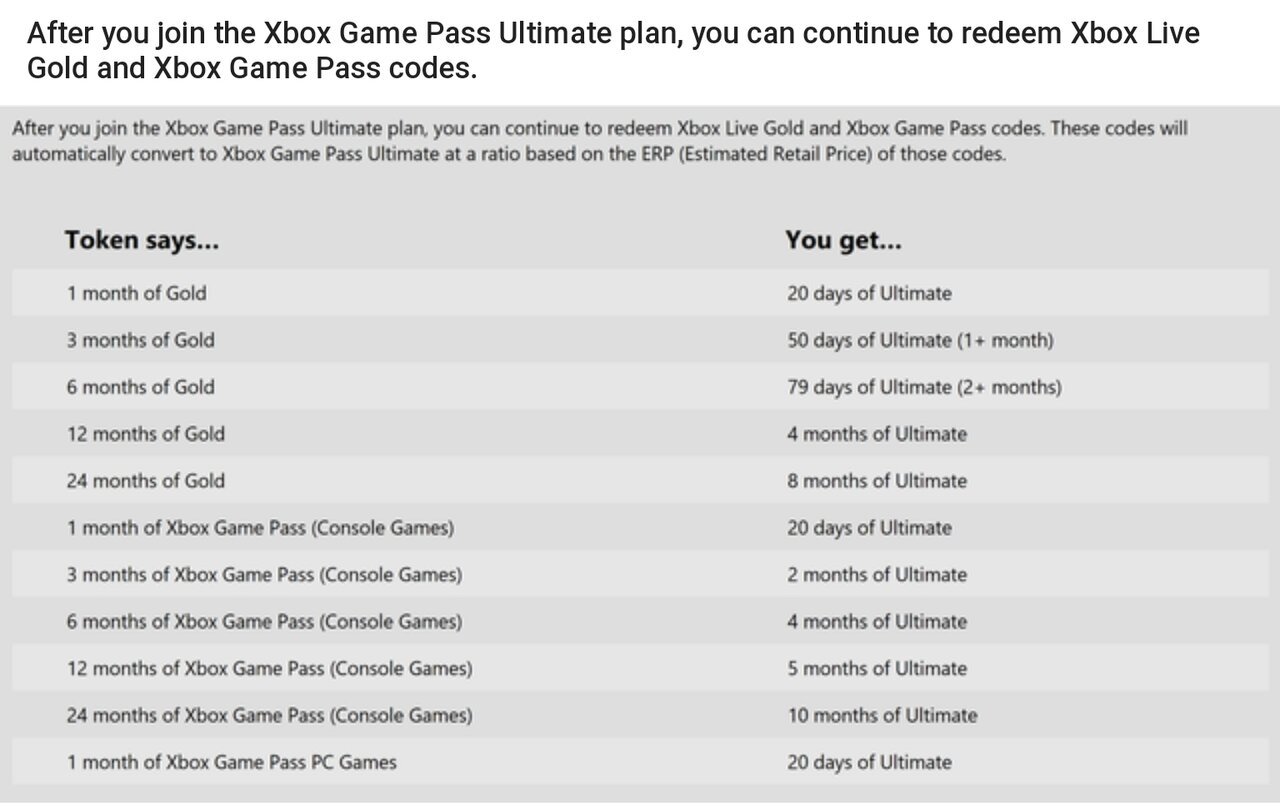Select the '3 months of Gold' token row
The width and height of the screenshot is (1280, 806).
[640, 340]
